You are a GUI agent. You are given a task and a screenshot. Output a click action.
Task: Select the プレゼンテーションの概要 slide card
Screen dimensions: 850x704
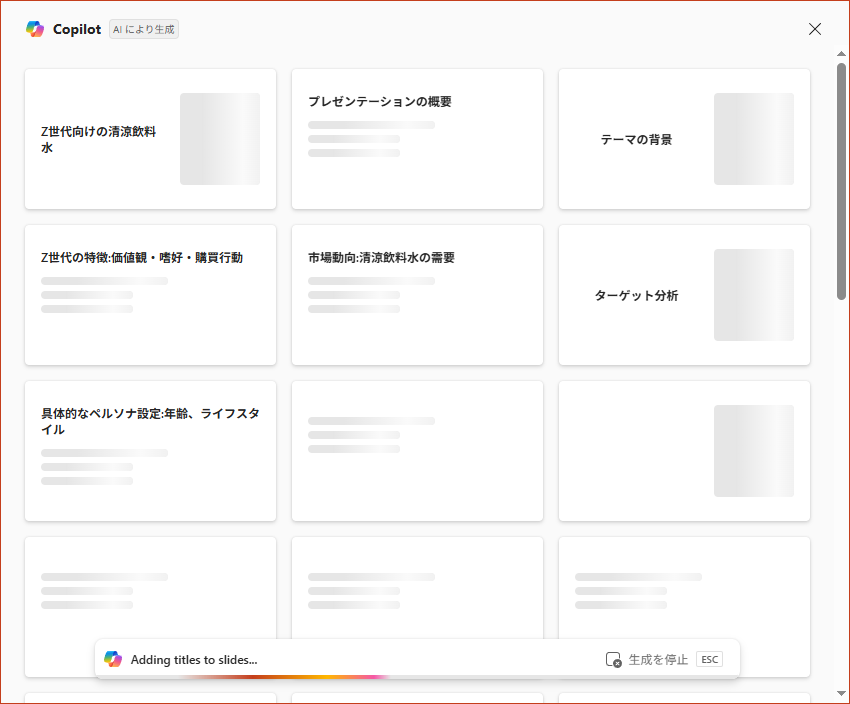click(x=417, y=139)
